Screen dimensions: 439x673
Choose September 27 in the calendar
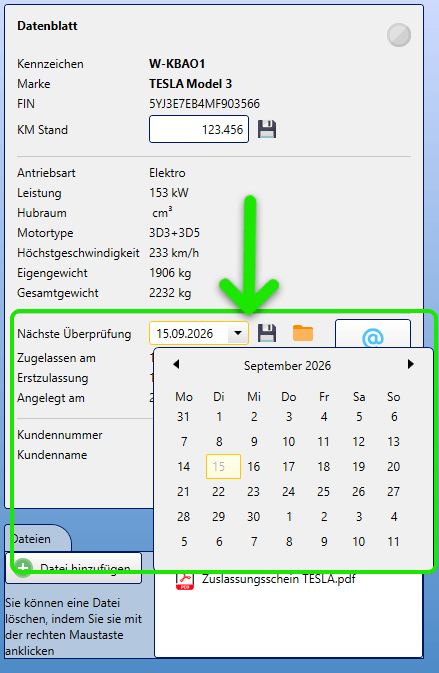point(394,491)
